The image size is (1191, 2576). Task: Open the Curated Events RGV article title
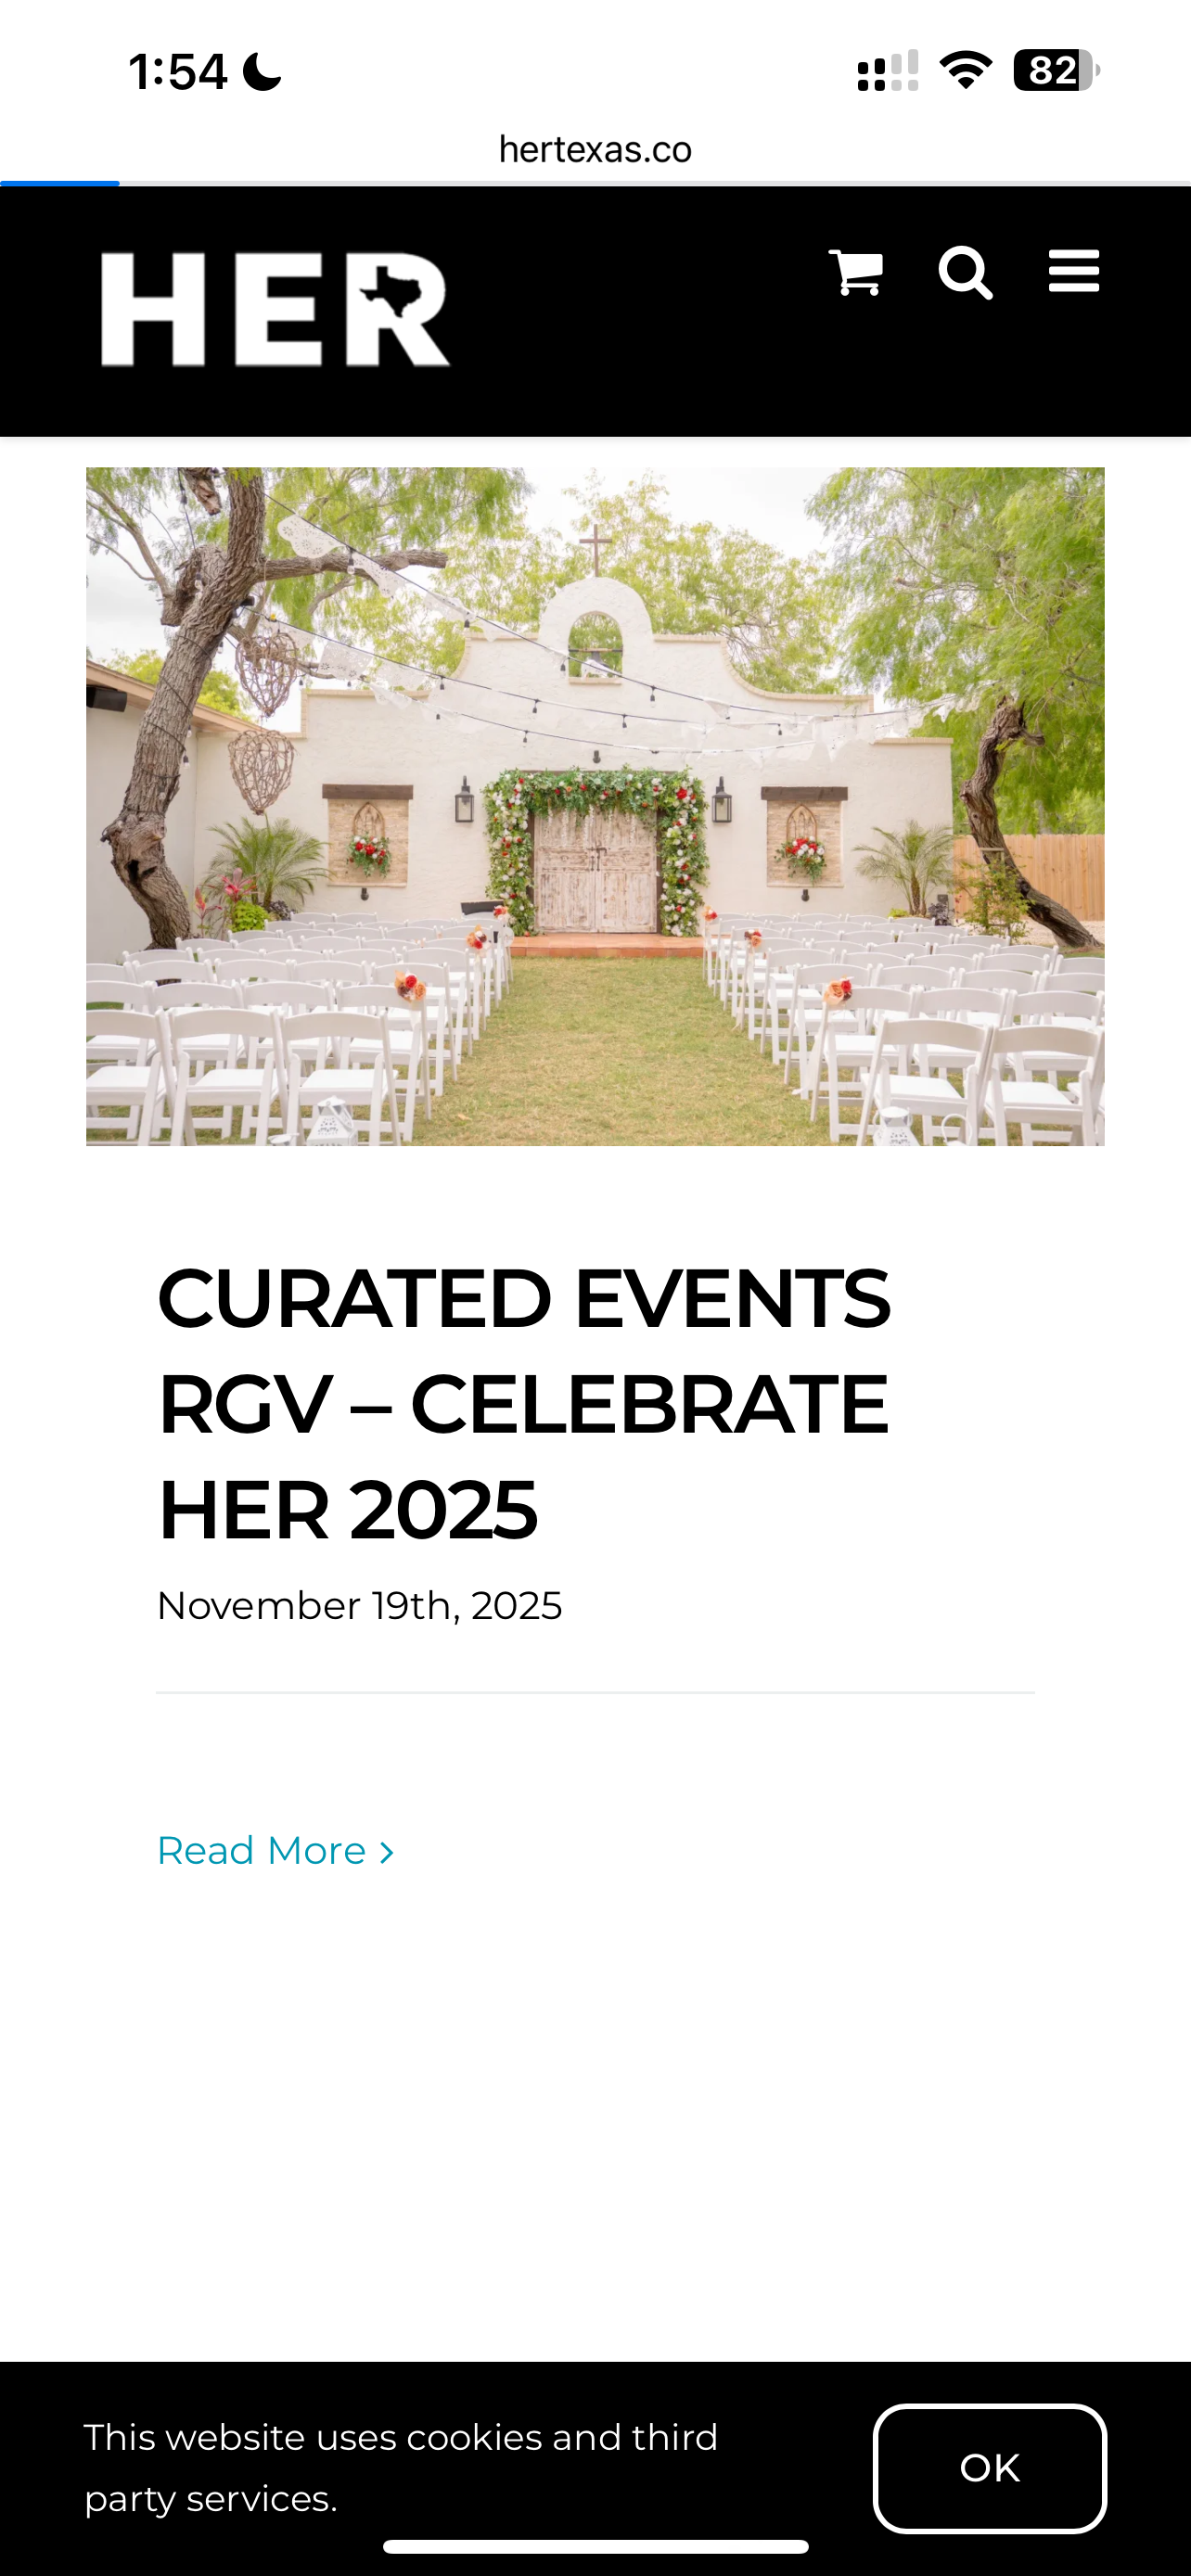tap(523, 1403)
